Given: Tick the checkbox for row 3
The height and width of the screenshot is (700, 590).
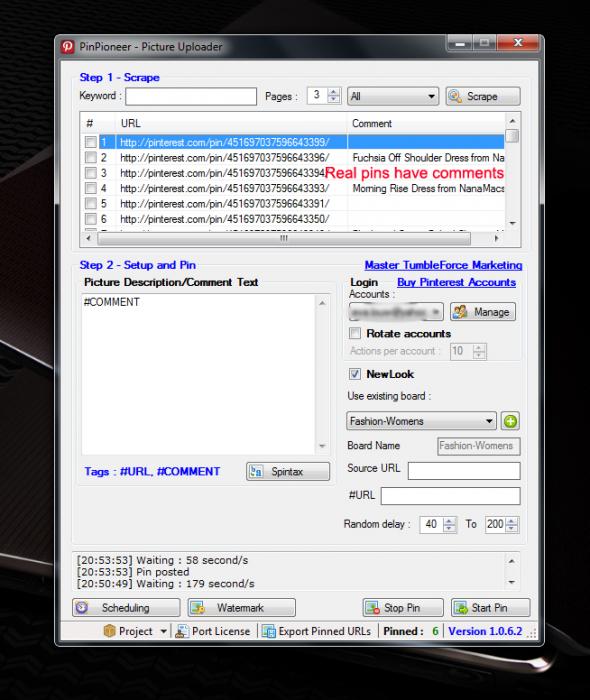Looking at the screenshot, I should (x=91, y=173).
